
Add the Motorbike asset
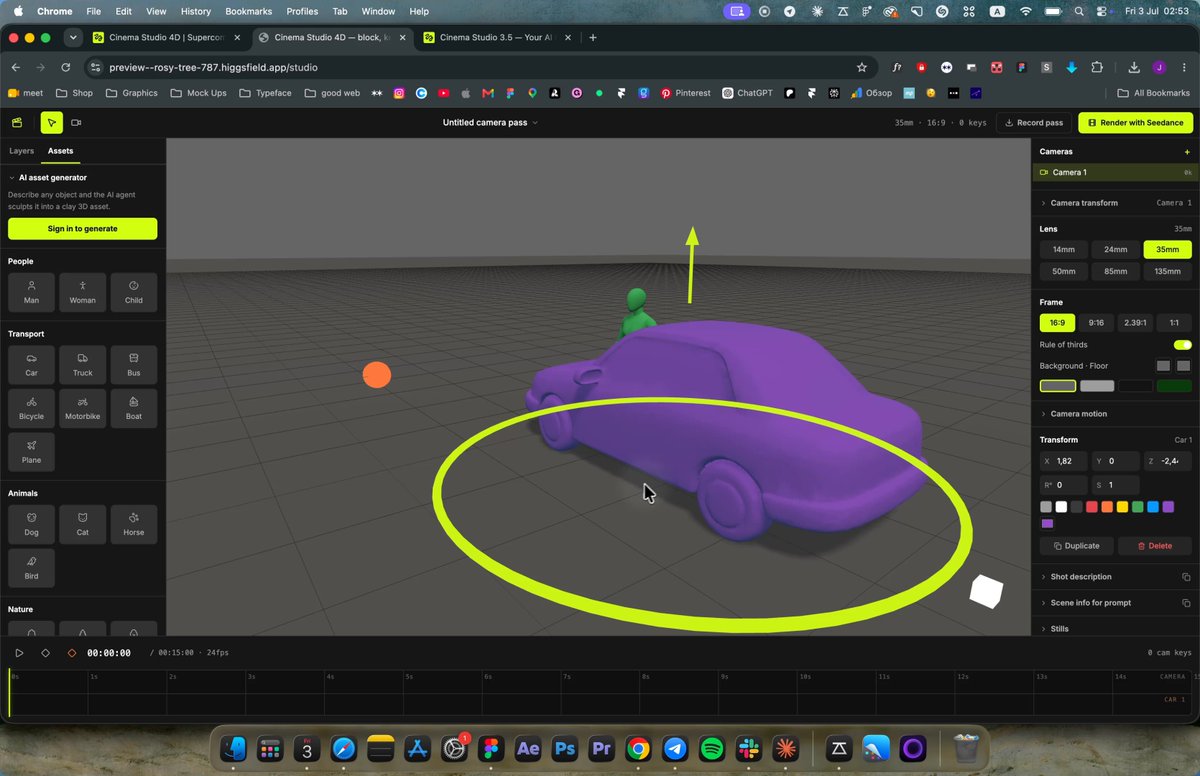pos(83,408)
